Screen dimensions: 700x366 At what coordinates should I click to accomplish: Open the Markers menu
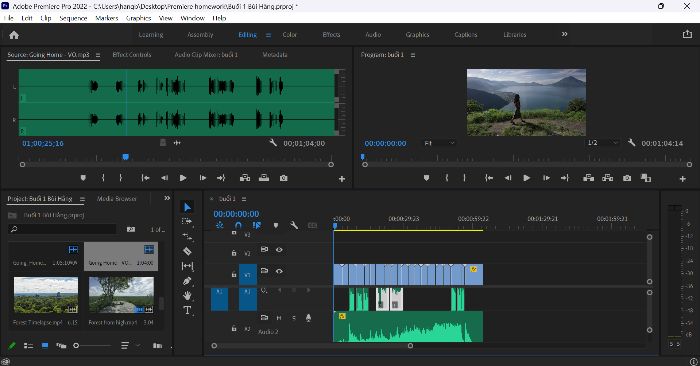107,18
